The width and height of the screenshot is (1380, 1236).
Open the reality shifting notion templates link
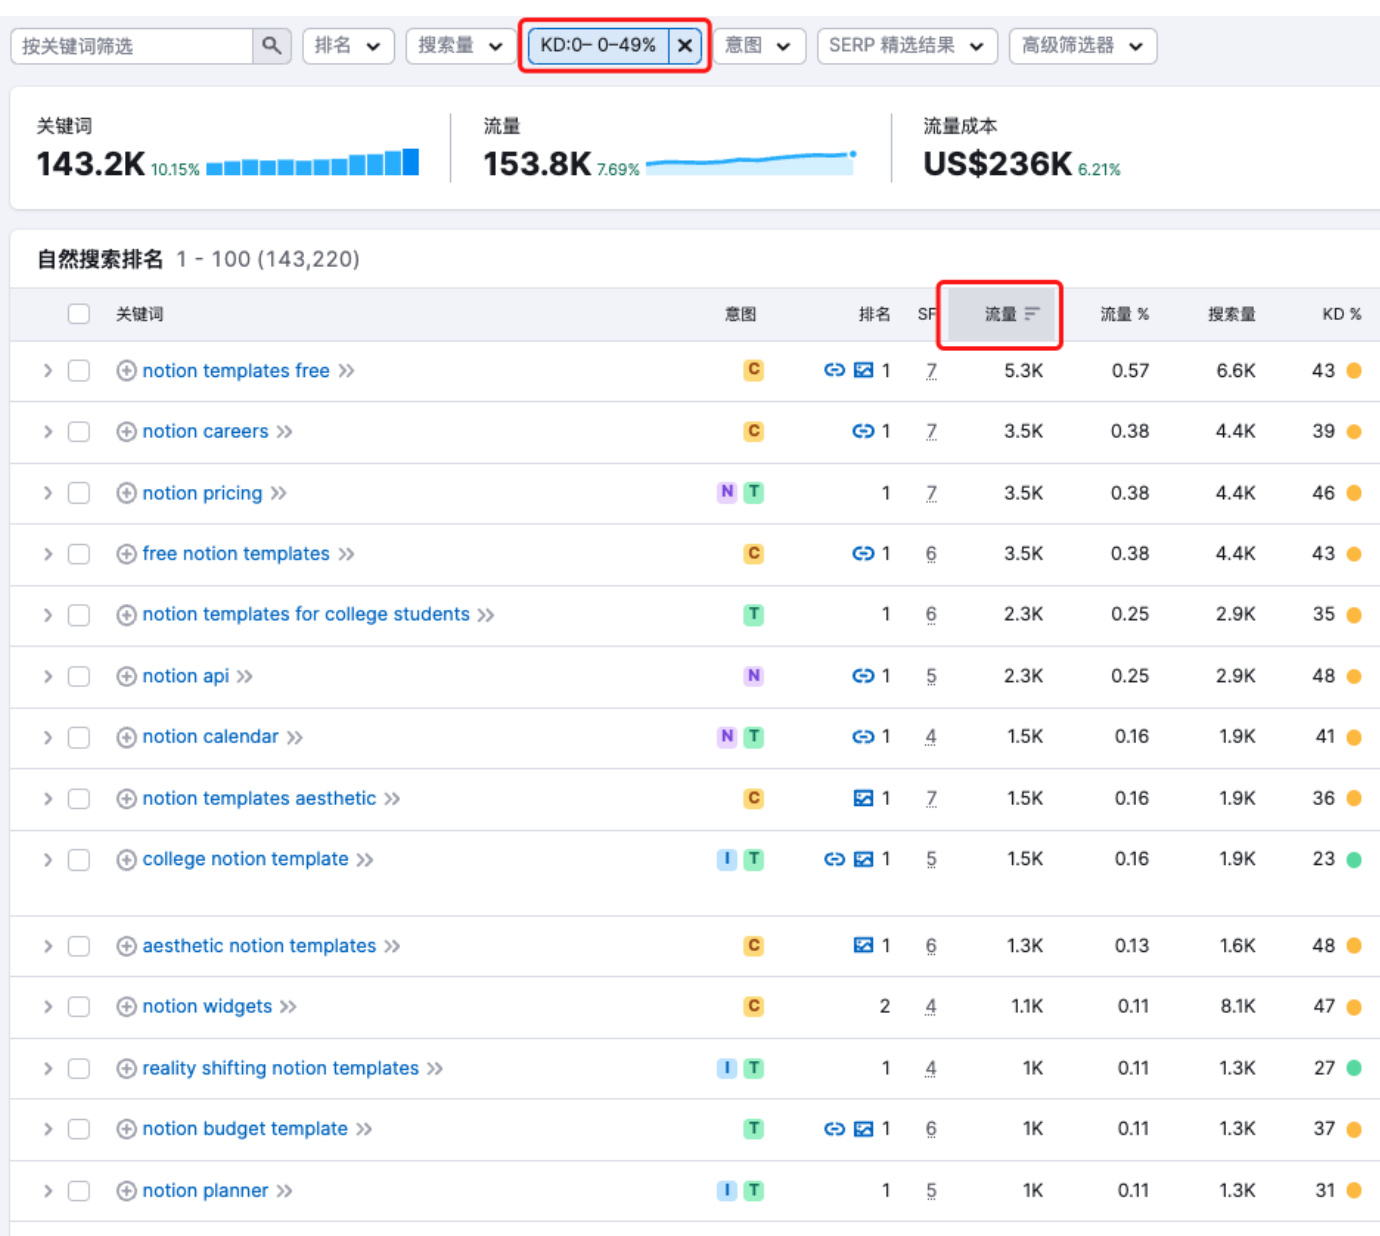(x=280, y=1068)
